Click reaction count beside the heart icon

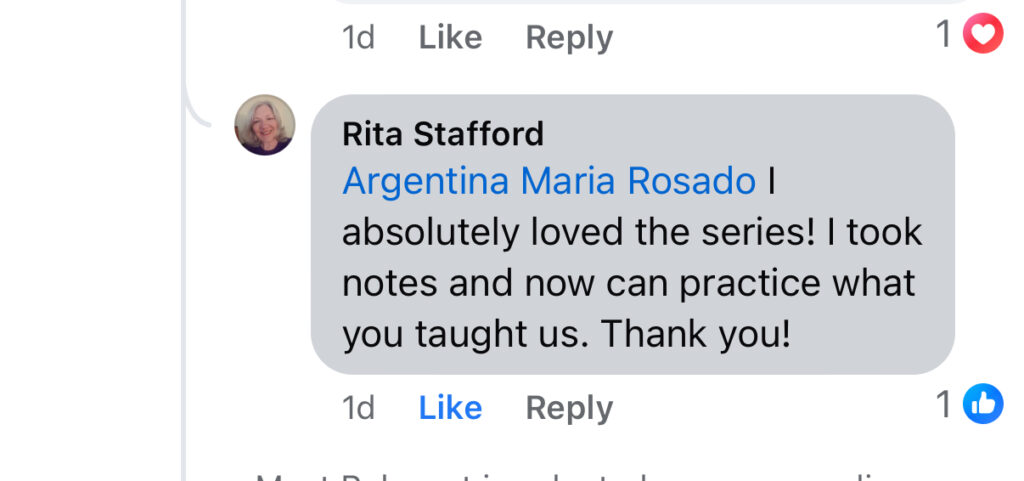pyautogui.click(x=944, y=35)
